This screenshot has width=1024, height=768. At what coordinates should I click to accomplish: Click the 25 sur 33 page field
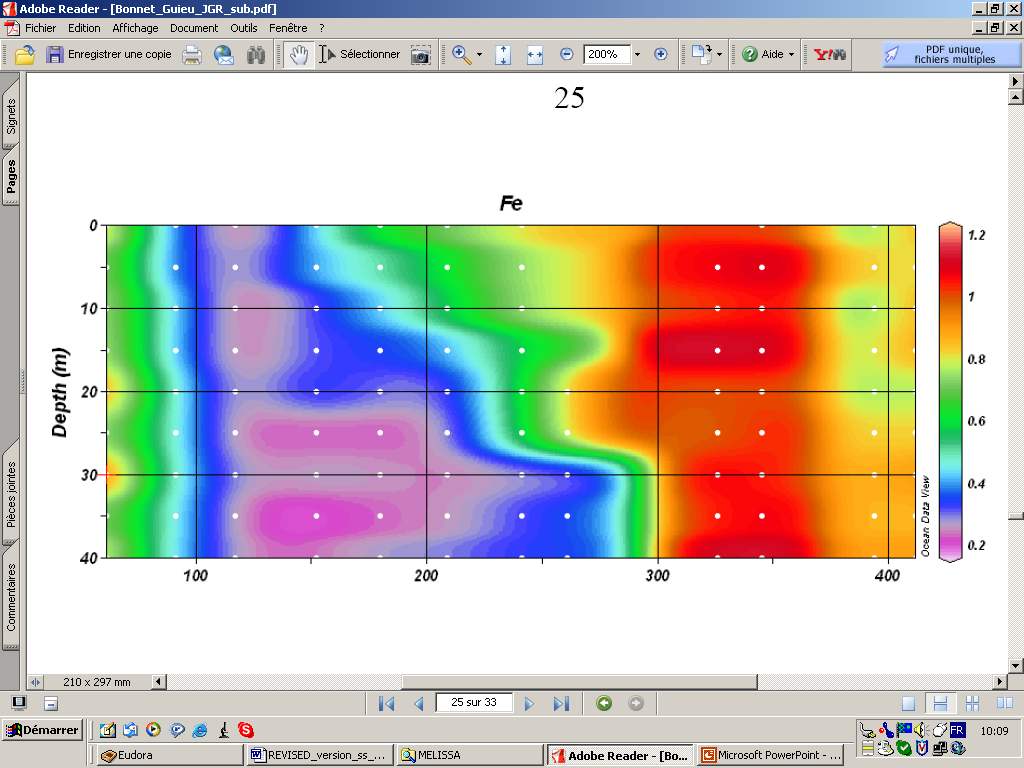pyautogui.click(x=473, y=702)
